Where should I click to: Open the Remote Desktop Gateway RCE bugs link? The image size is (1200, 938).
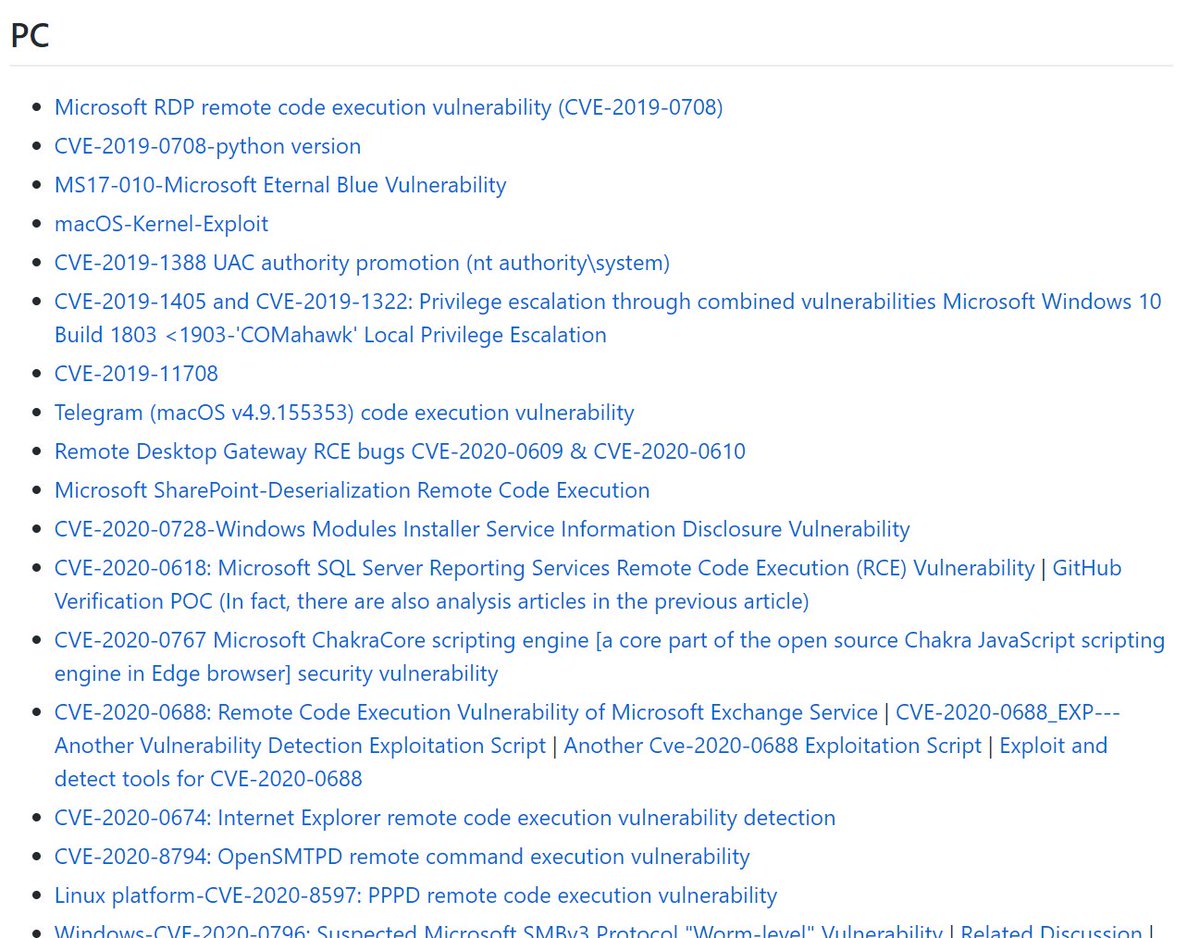pos(400,451)
